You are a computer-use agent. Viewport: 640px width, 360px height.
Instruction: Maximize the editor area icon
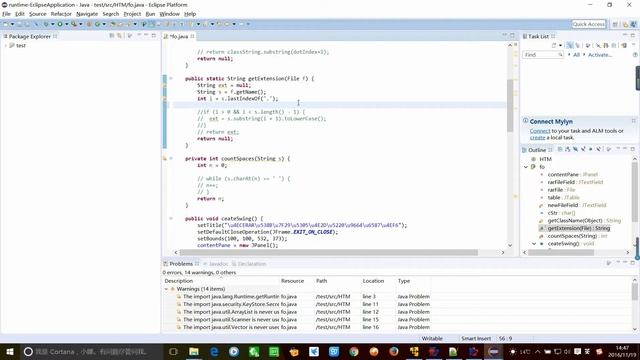(x=512, y=36)
